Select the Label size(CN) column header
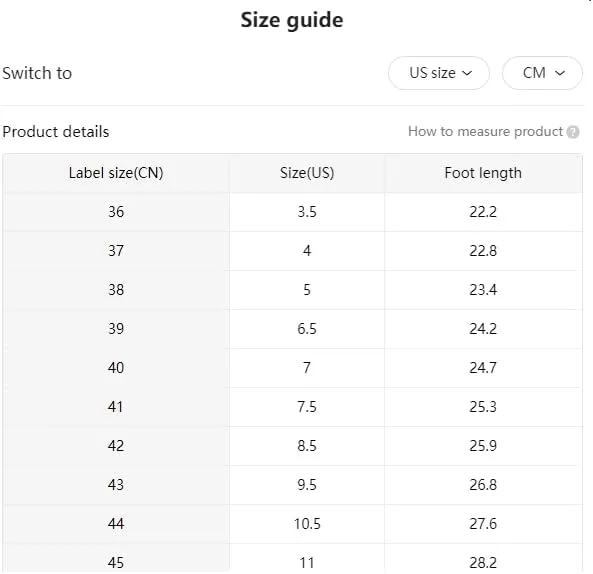Image resolution: width=593 pixels, height=574 pixels. [x=116, y=173]
